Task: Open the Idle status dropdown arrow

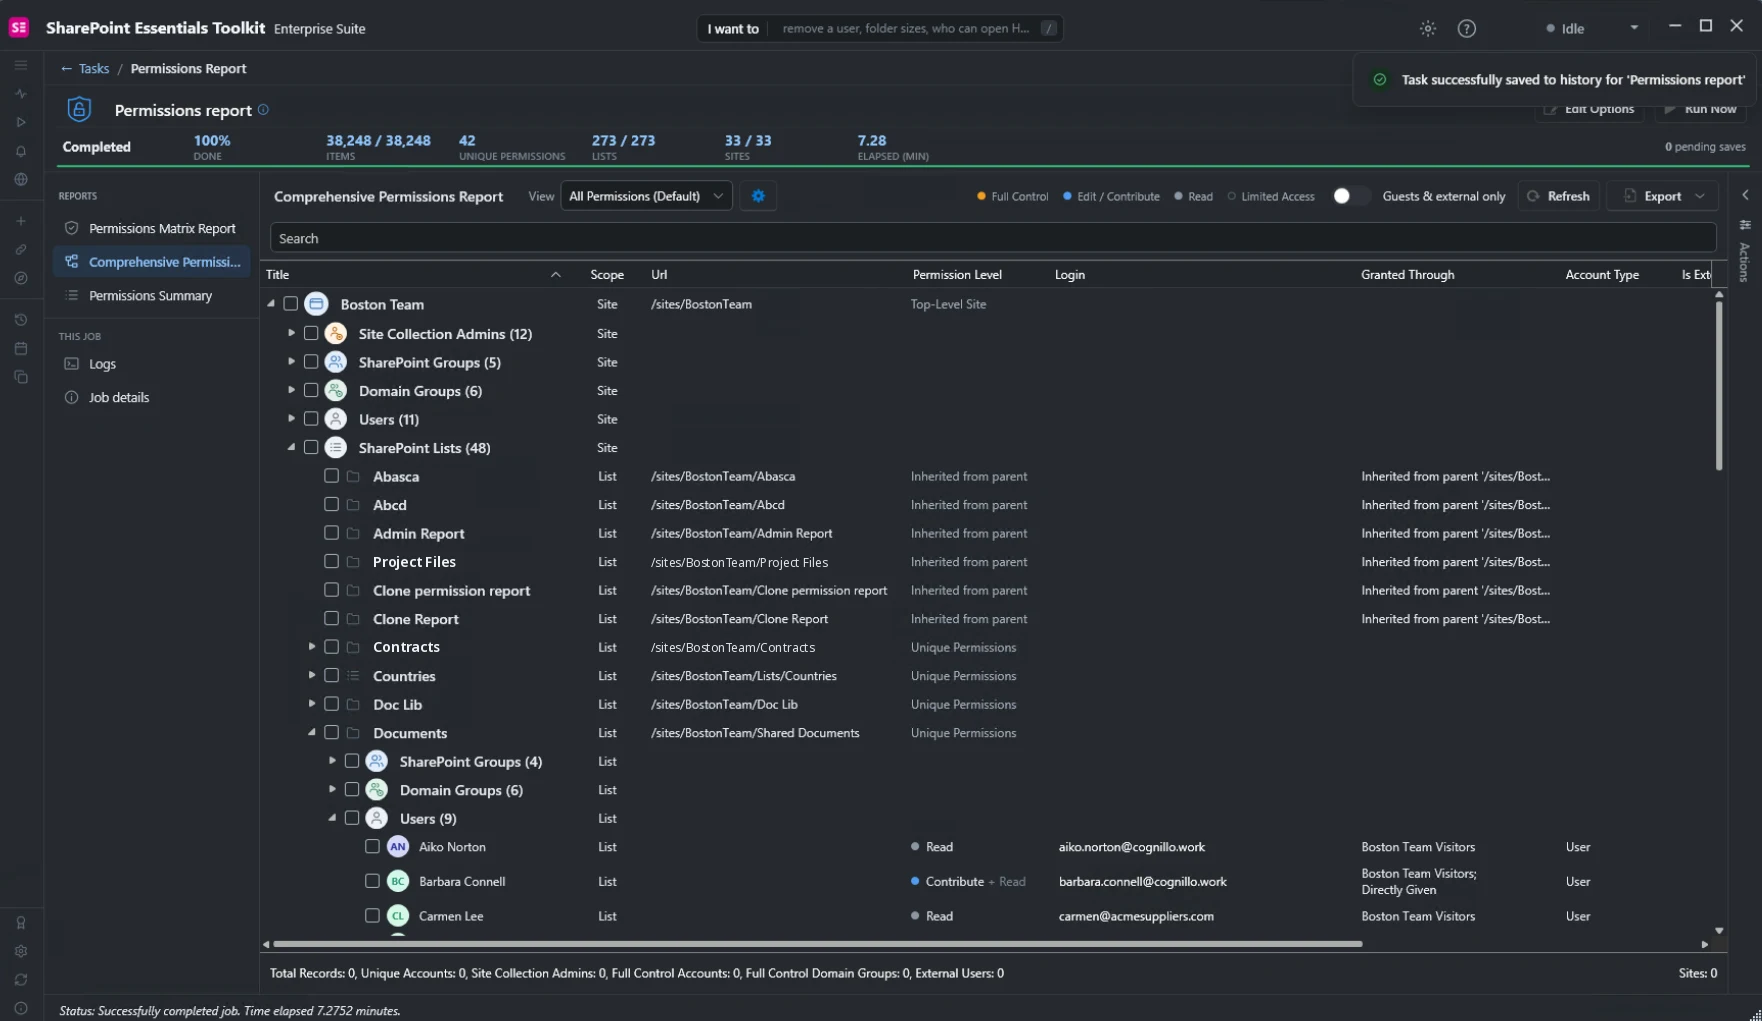Action: coord(1634,28)
